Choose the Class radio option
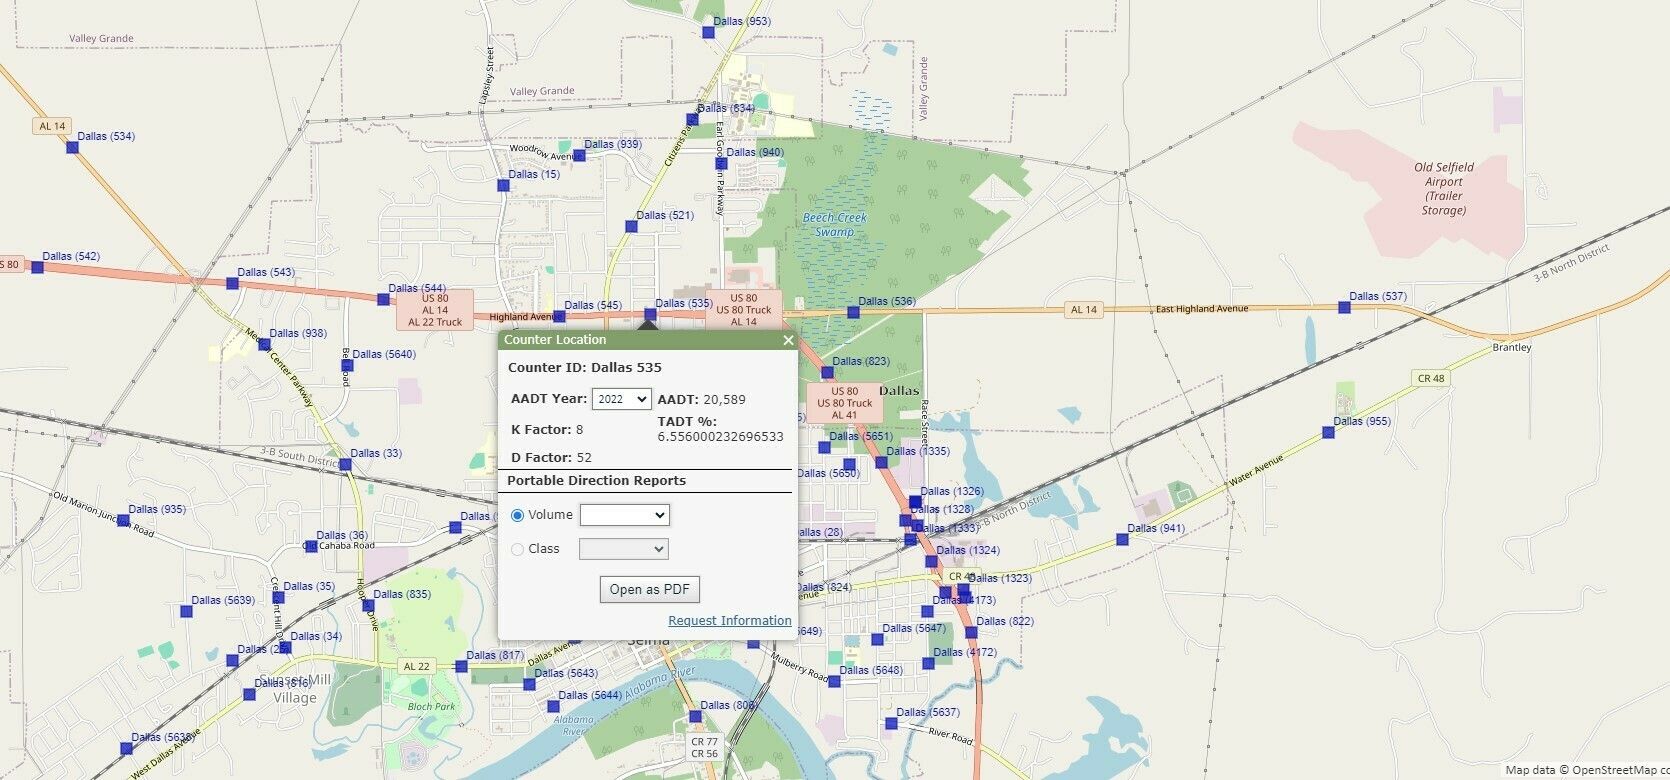This screenshot has height=780, width=1670. point(517,549)
